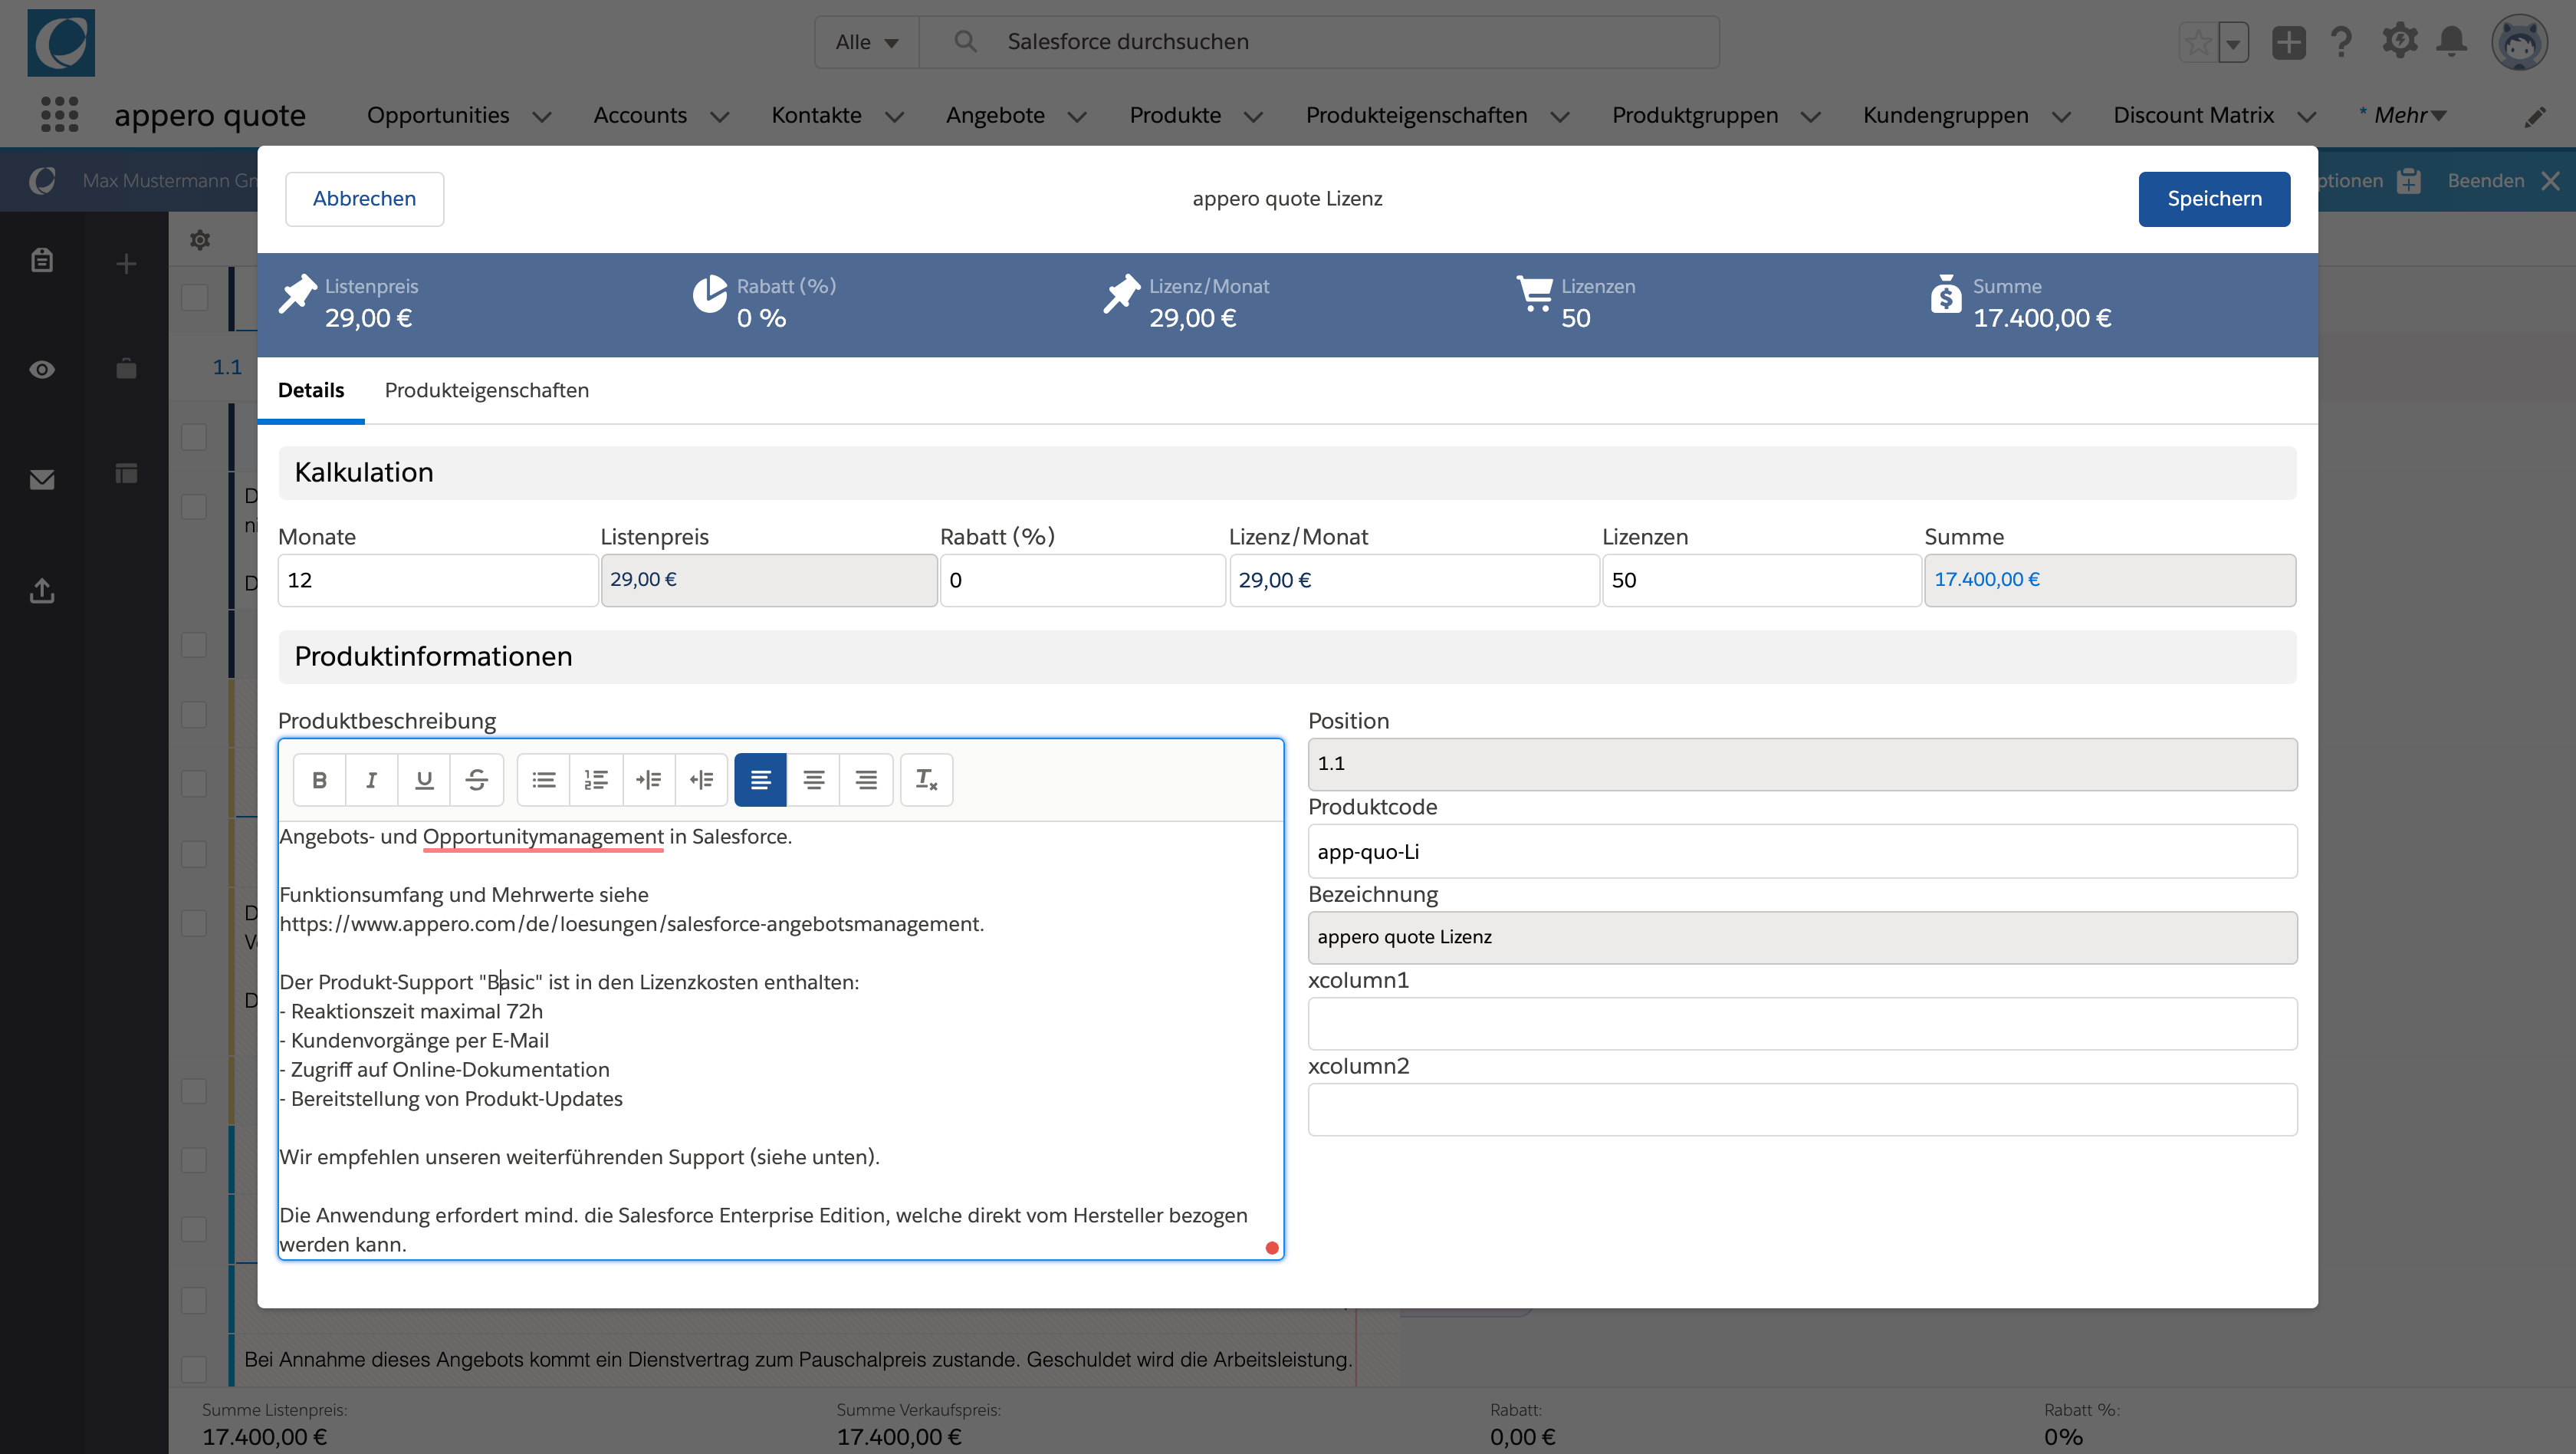
Task: Click the eye visibility icon in sidebar
Action: [42, 370]
